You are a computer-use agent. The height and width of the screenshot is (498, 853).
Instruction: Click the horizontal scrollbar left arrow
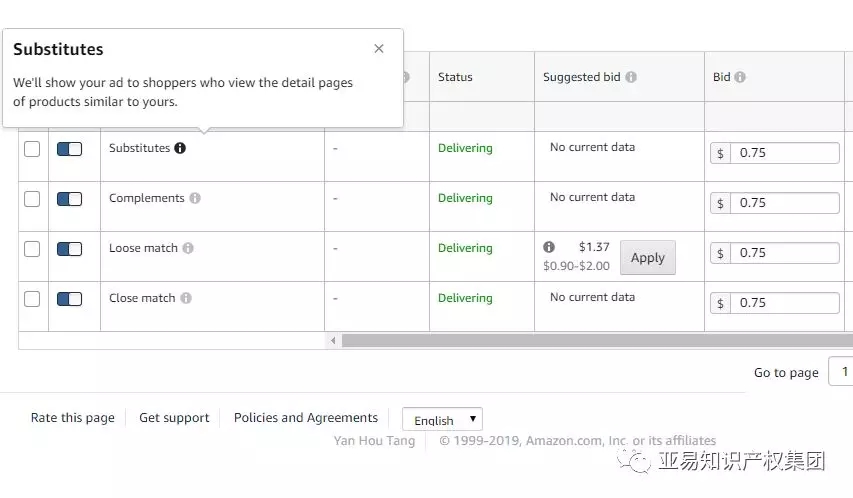coord(333,341)
